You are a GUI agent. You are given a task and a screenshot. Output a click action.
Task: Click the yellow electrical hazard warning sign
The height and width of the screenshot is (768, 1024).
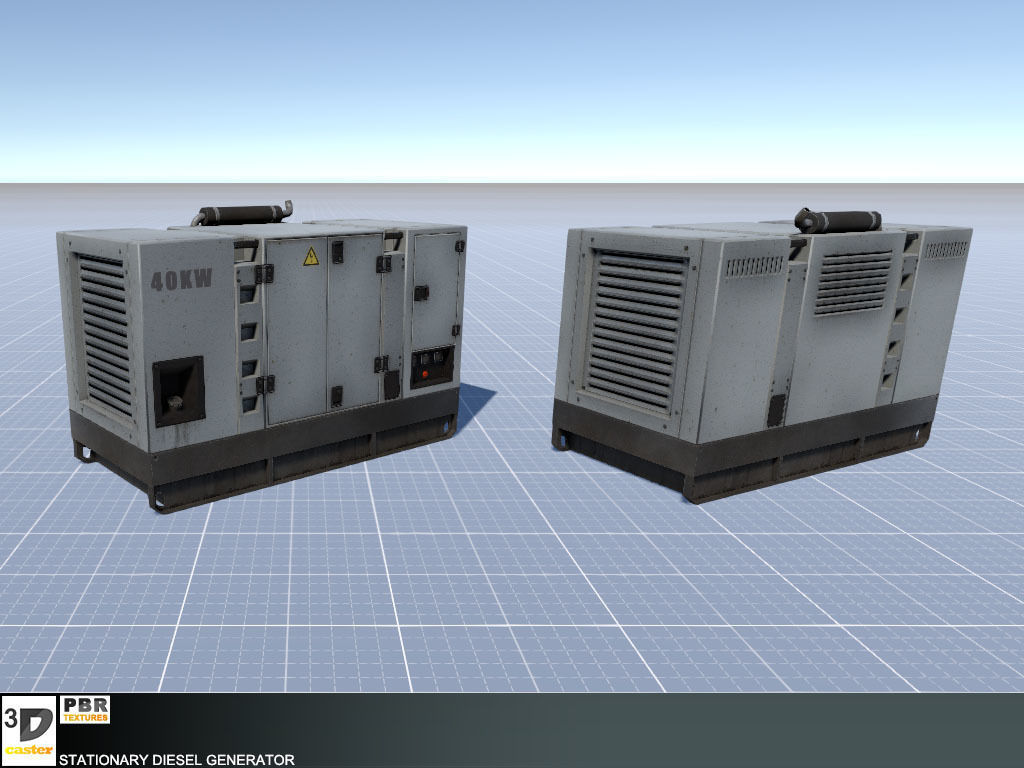312,257
